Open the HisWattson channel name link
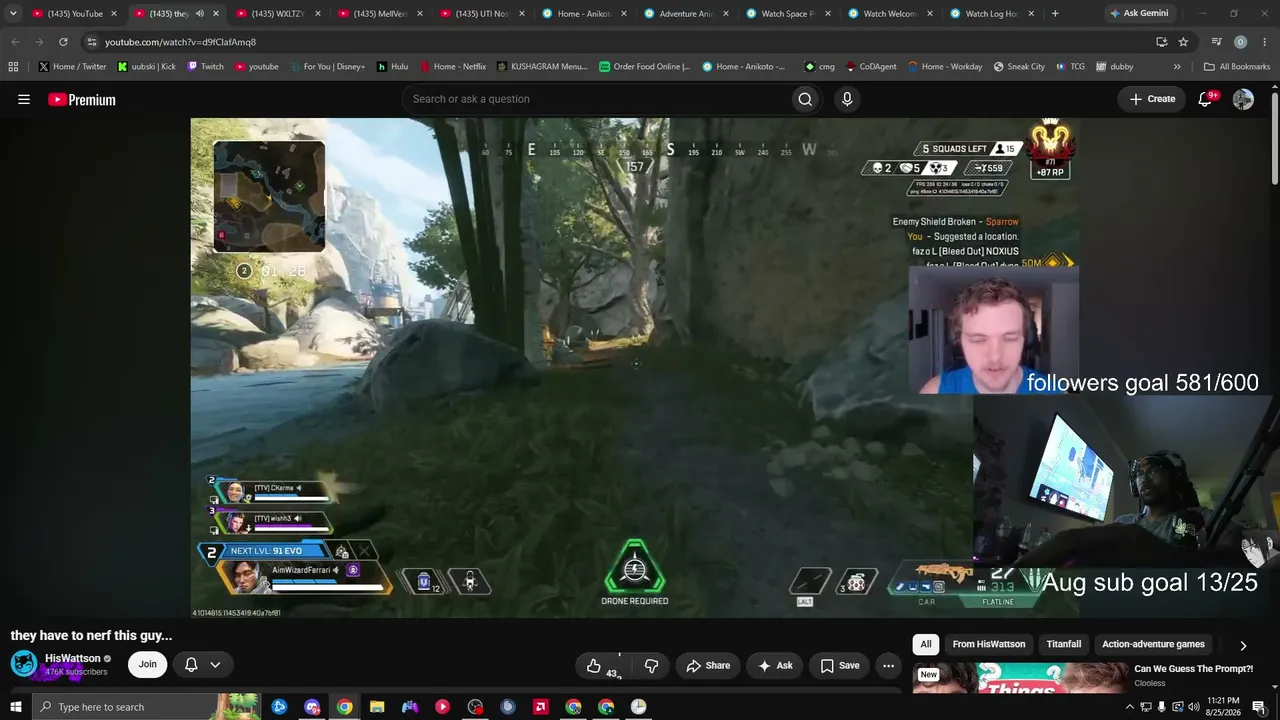The width and height of the screenshot is (1280, 720). tap(73, 659)
